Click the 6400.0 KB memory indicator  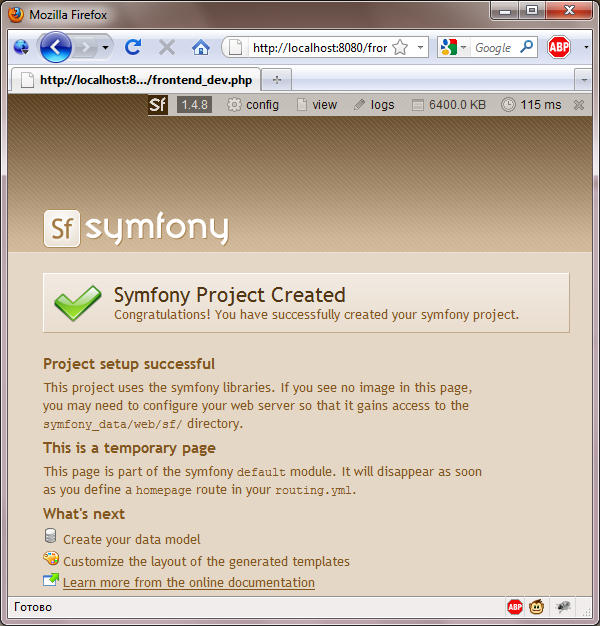(449, 105)
